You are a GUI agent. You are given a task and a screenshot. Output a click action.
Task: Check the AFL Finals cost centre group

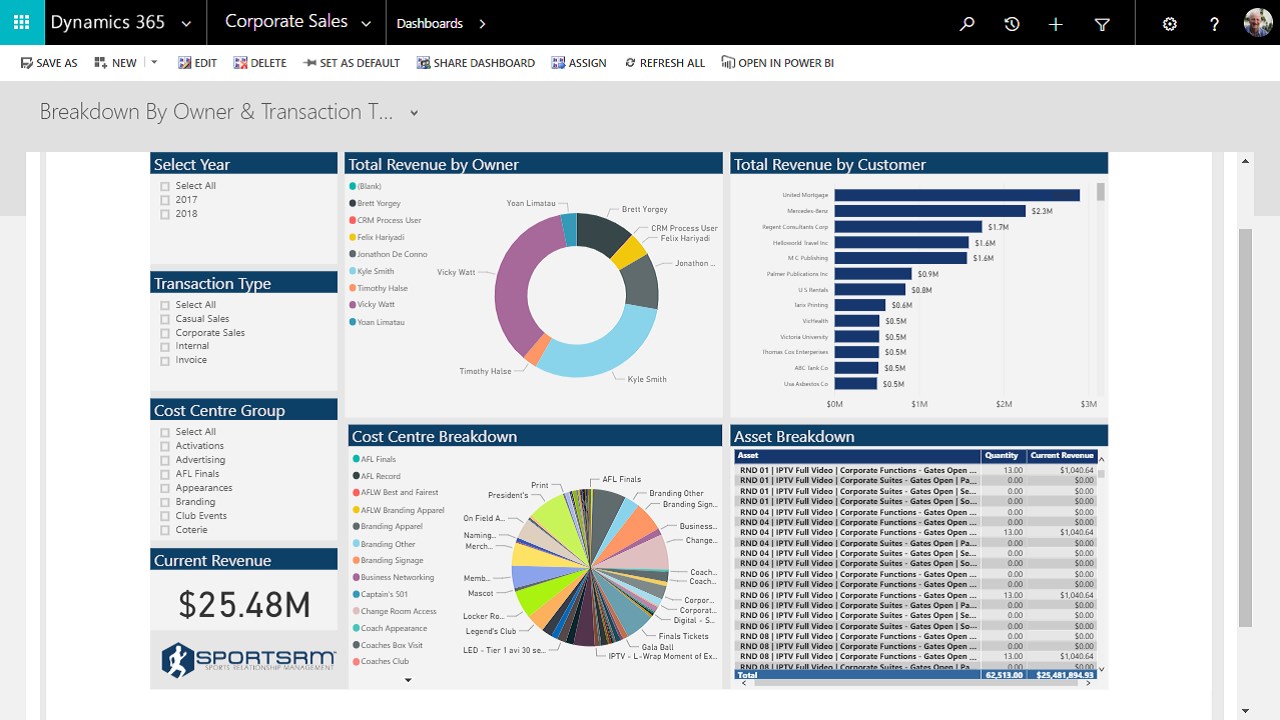click(165, 474)
